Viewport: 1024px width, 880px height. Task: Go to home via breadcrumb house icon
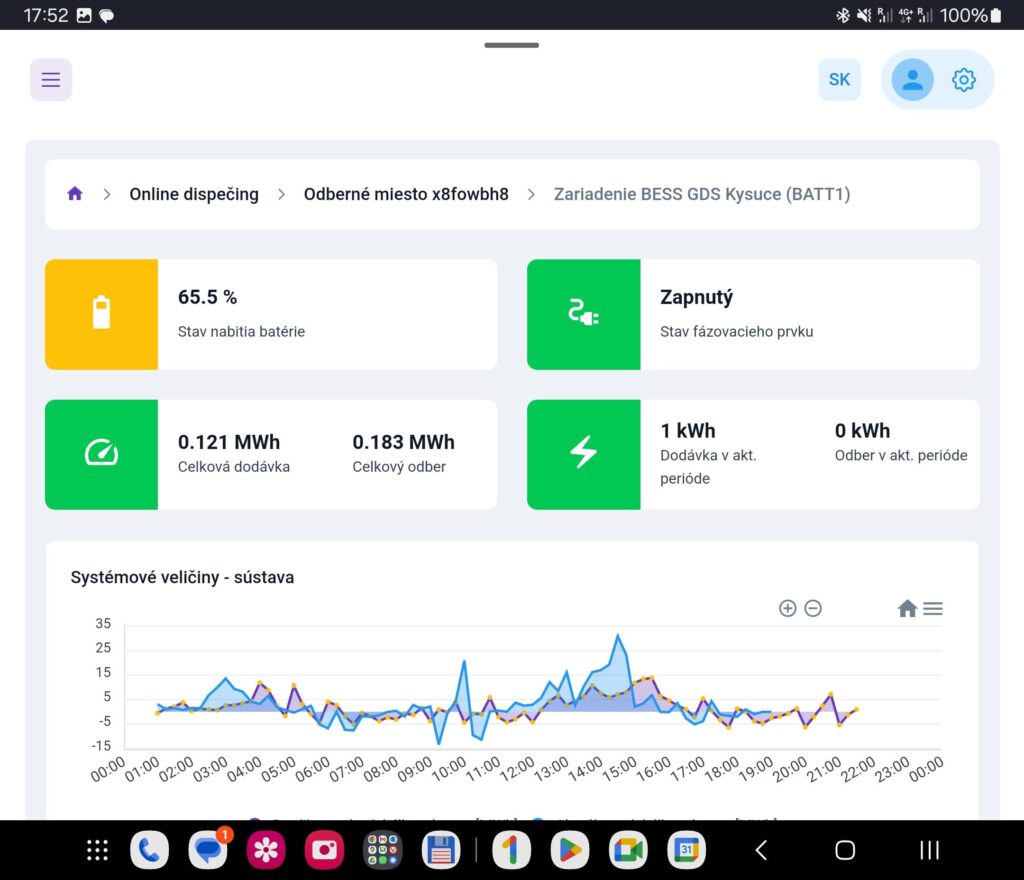coord(75,194)
